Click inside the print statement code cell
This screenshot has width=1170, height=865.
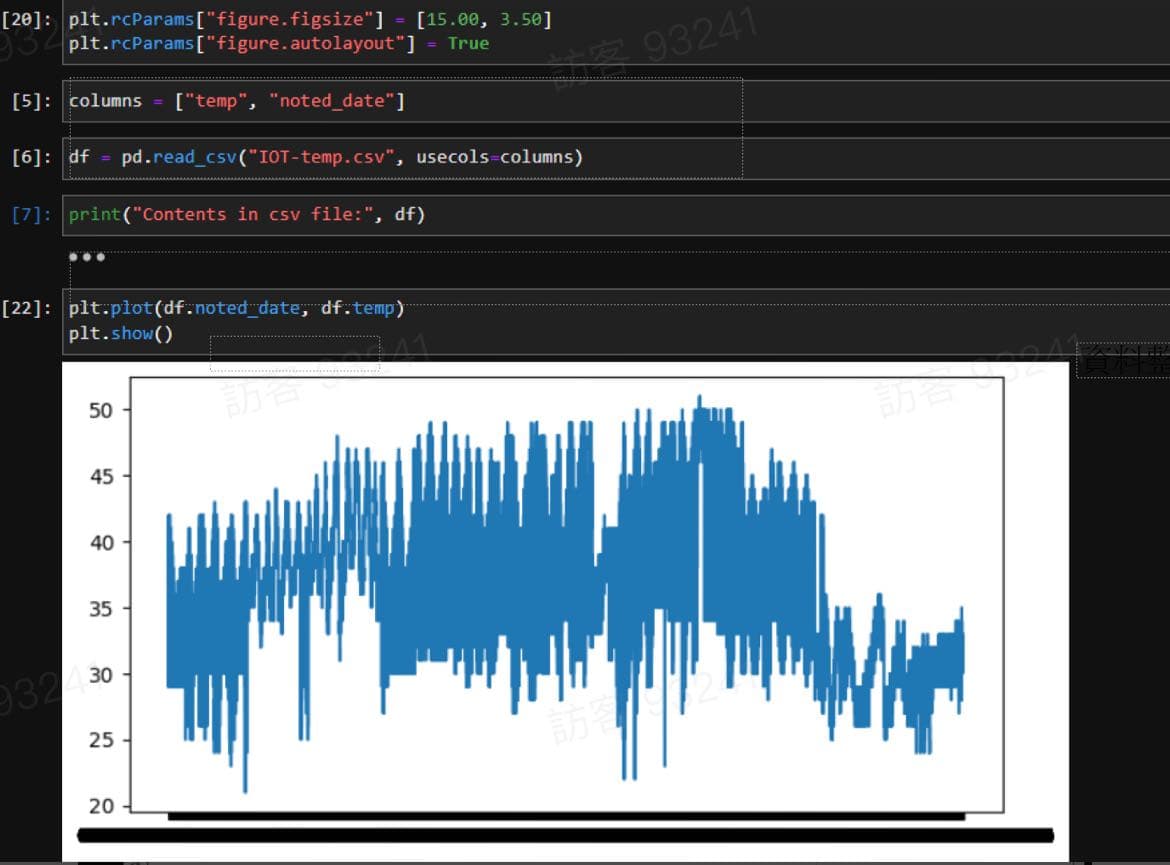(x=700, y=214)
